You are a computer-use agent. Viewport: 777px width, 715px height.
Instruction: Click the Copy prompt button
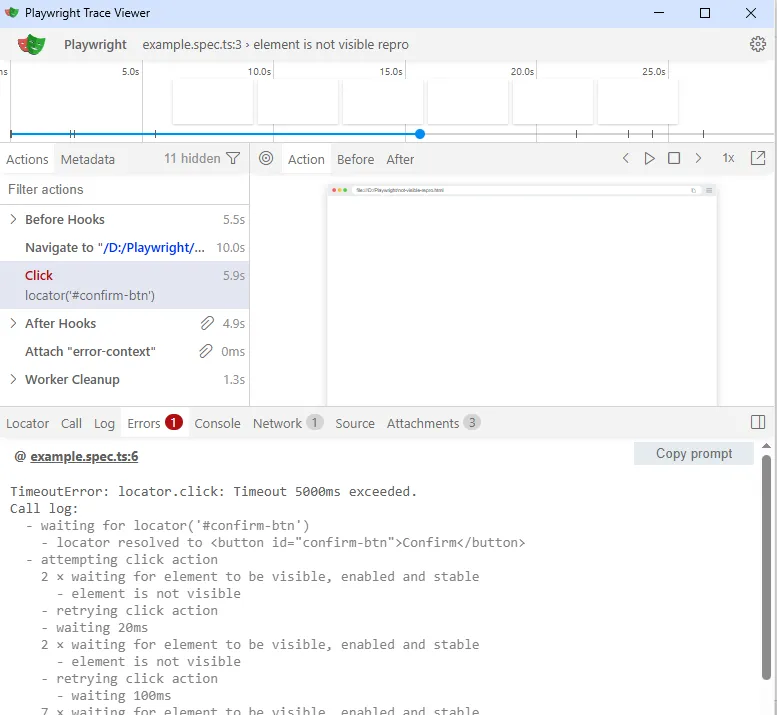(x=693, y=453)
